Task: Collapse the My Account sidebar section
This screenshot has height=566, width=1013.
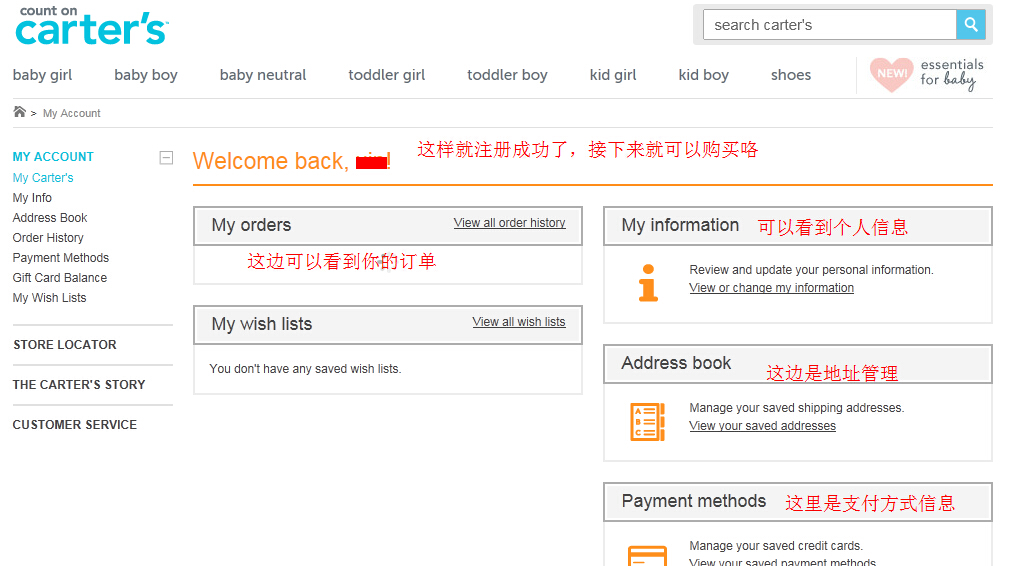Action: 166,158
